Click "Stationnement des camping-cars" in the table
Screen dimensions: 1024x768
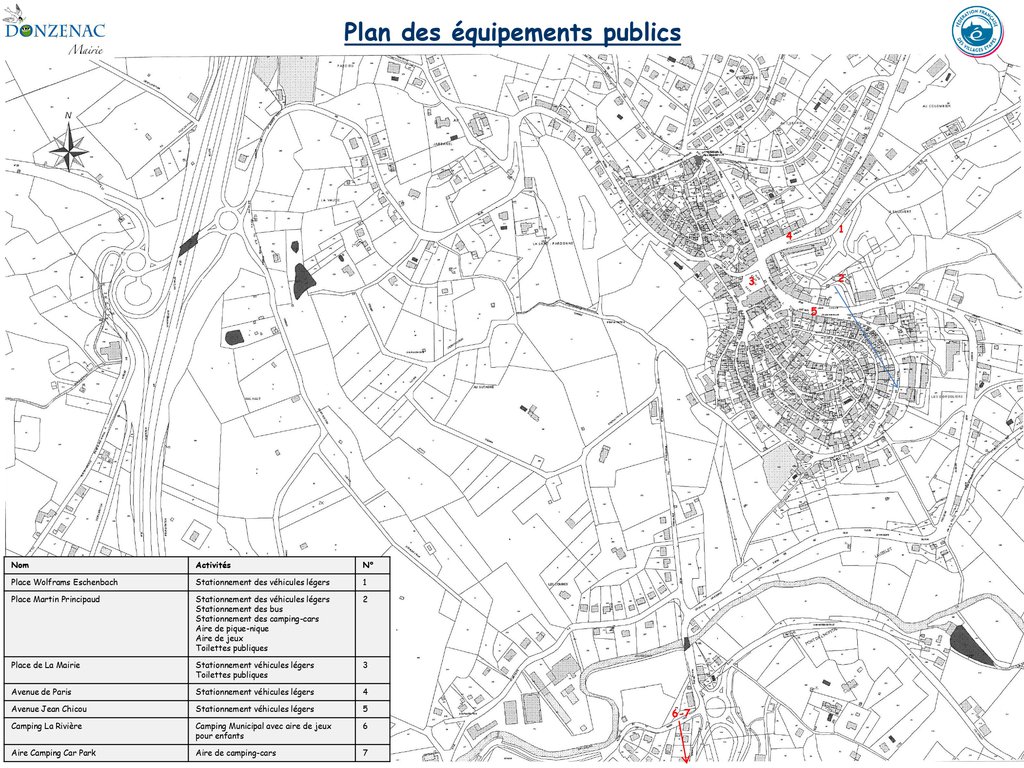257,618
